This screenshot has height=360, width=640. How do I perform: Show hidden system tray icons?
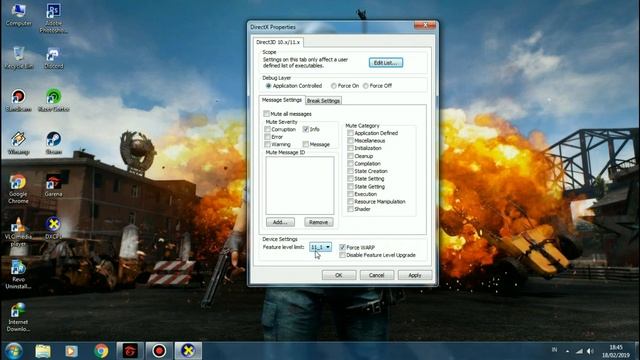tap(567, 351)
